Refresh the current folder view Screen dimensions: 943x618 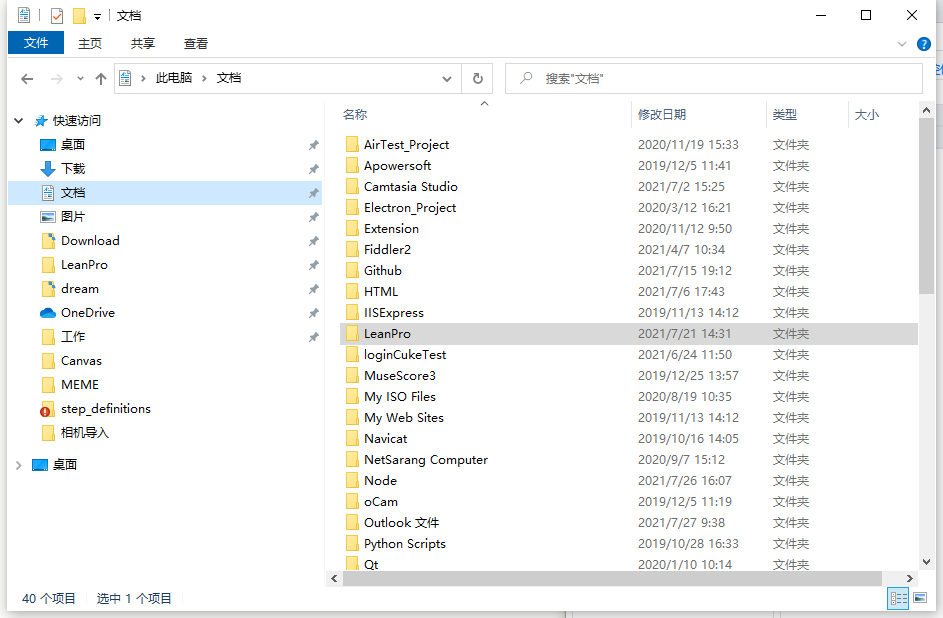point(477,78)
